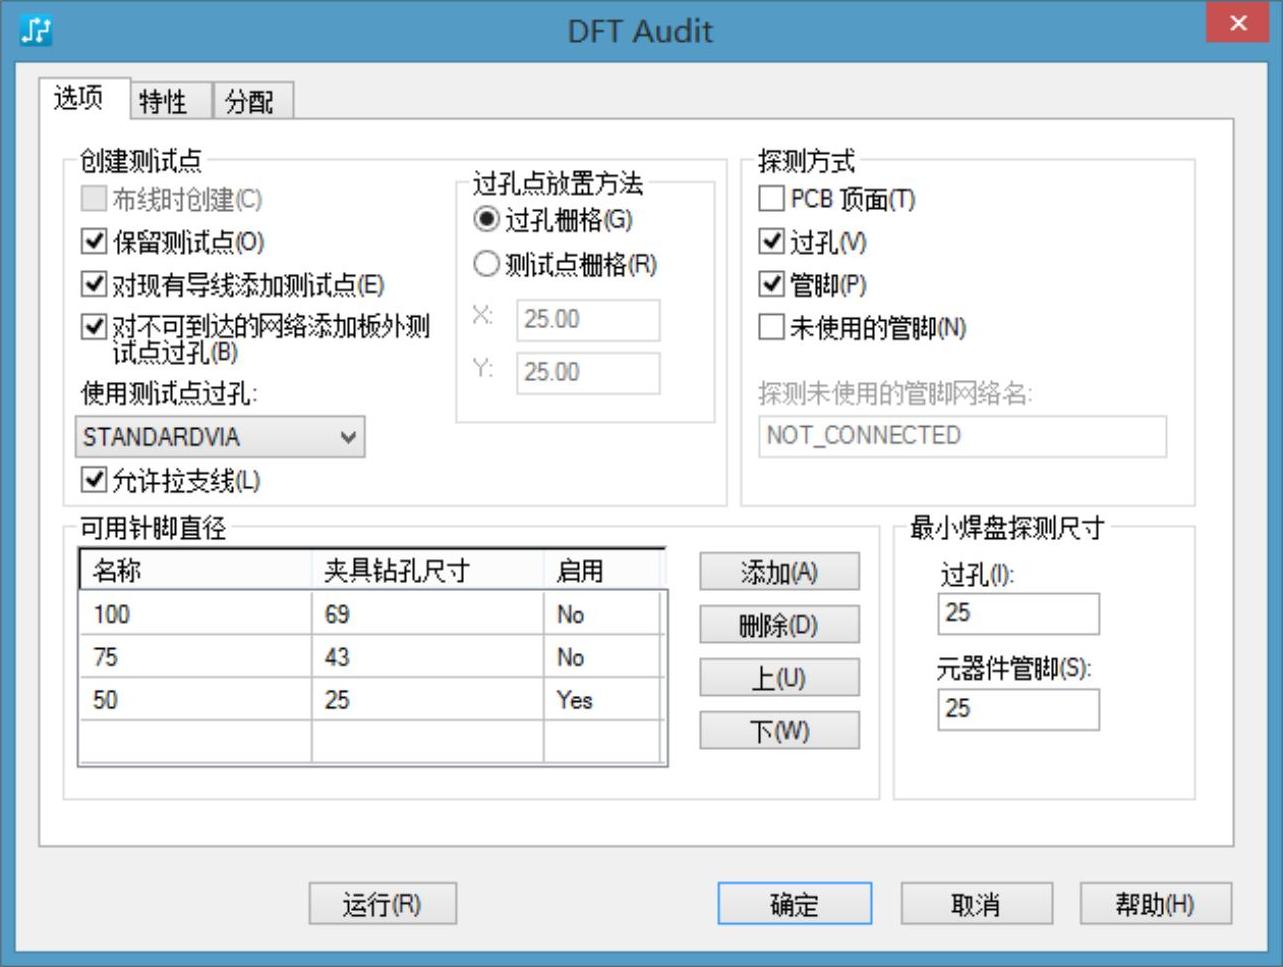
Task: Select the 测试点栅格(R) radio button
Action: (x=486, y=264)
